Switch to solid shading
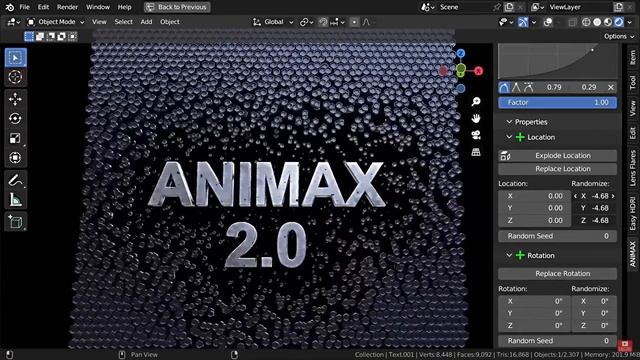The height and width of the screenshot is (360, 640). point(597,22)
